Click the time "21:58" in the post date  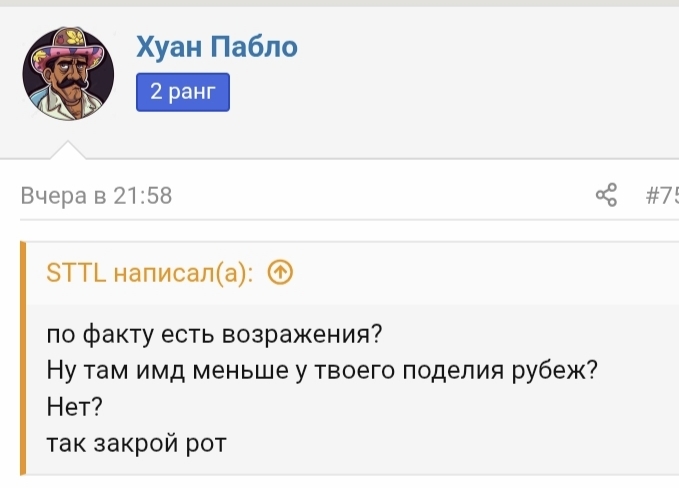coord(143,196)
